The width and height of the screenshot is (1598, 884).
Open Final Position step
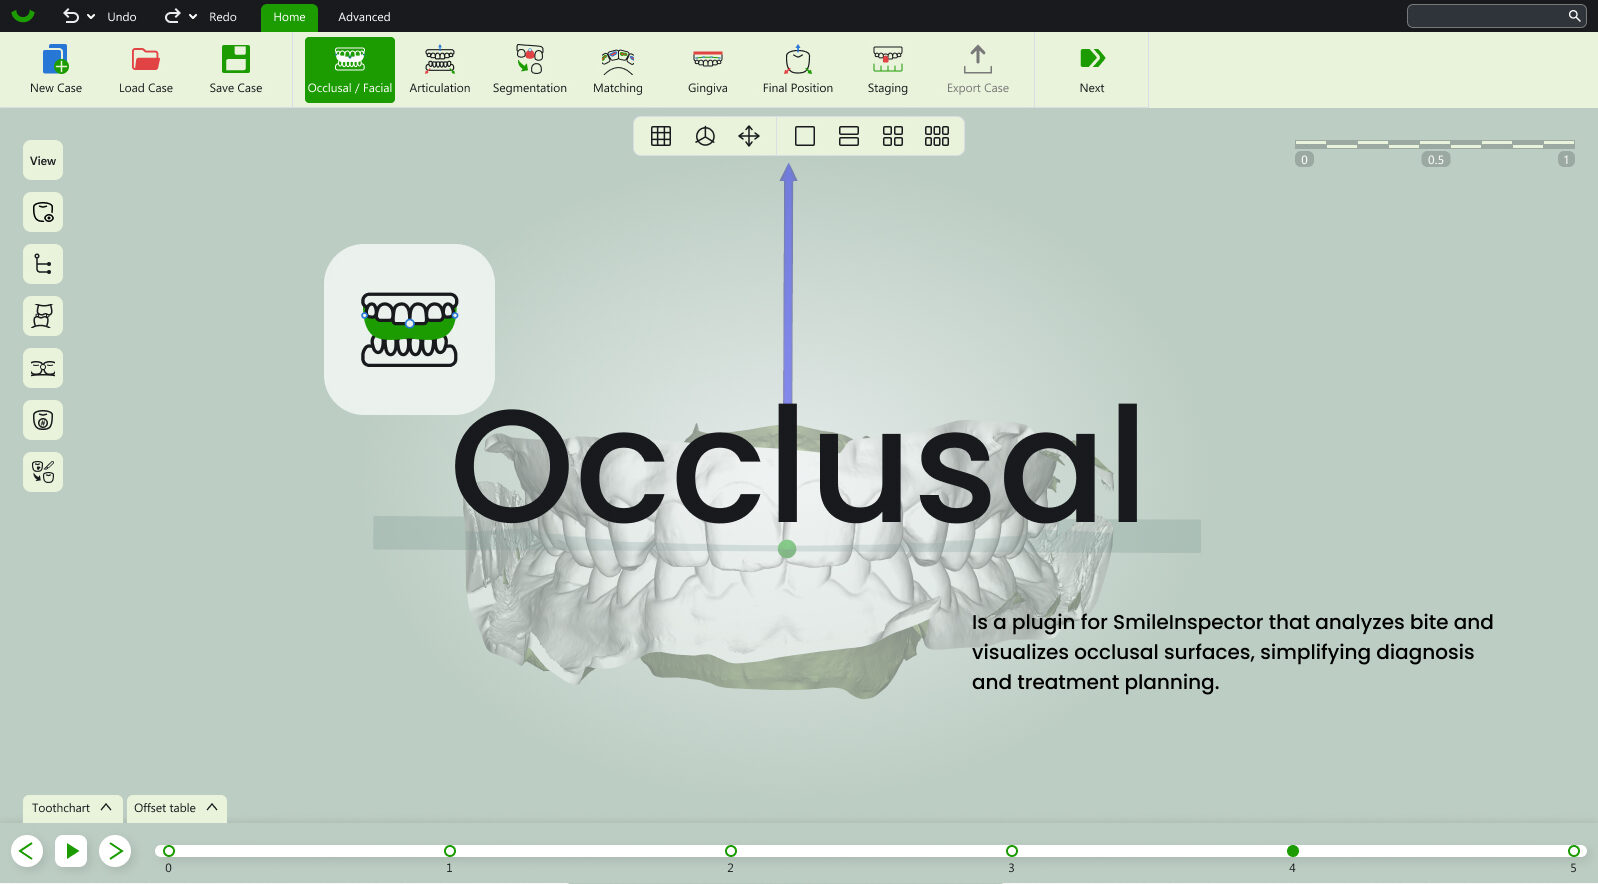pos(797,69)
